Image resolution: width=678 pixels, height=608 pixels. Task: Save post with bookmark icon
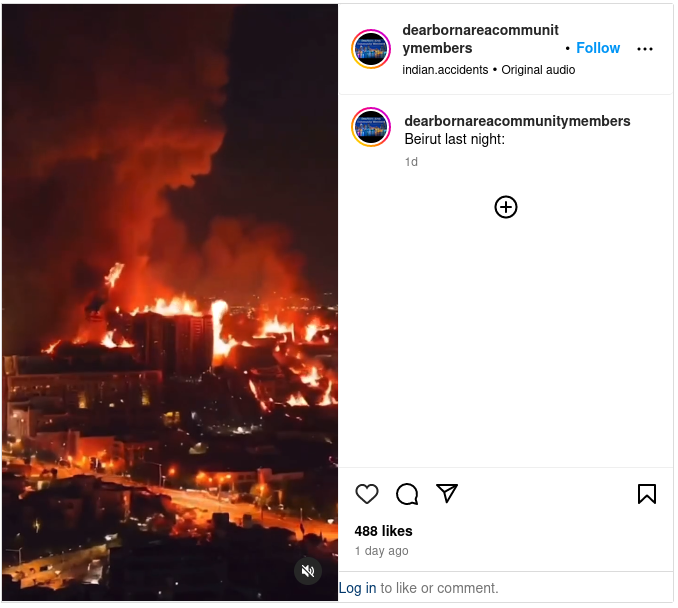[647, 494]
